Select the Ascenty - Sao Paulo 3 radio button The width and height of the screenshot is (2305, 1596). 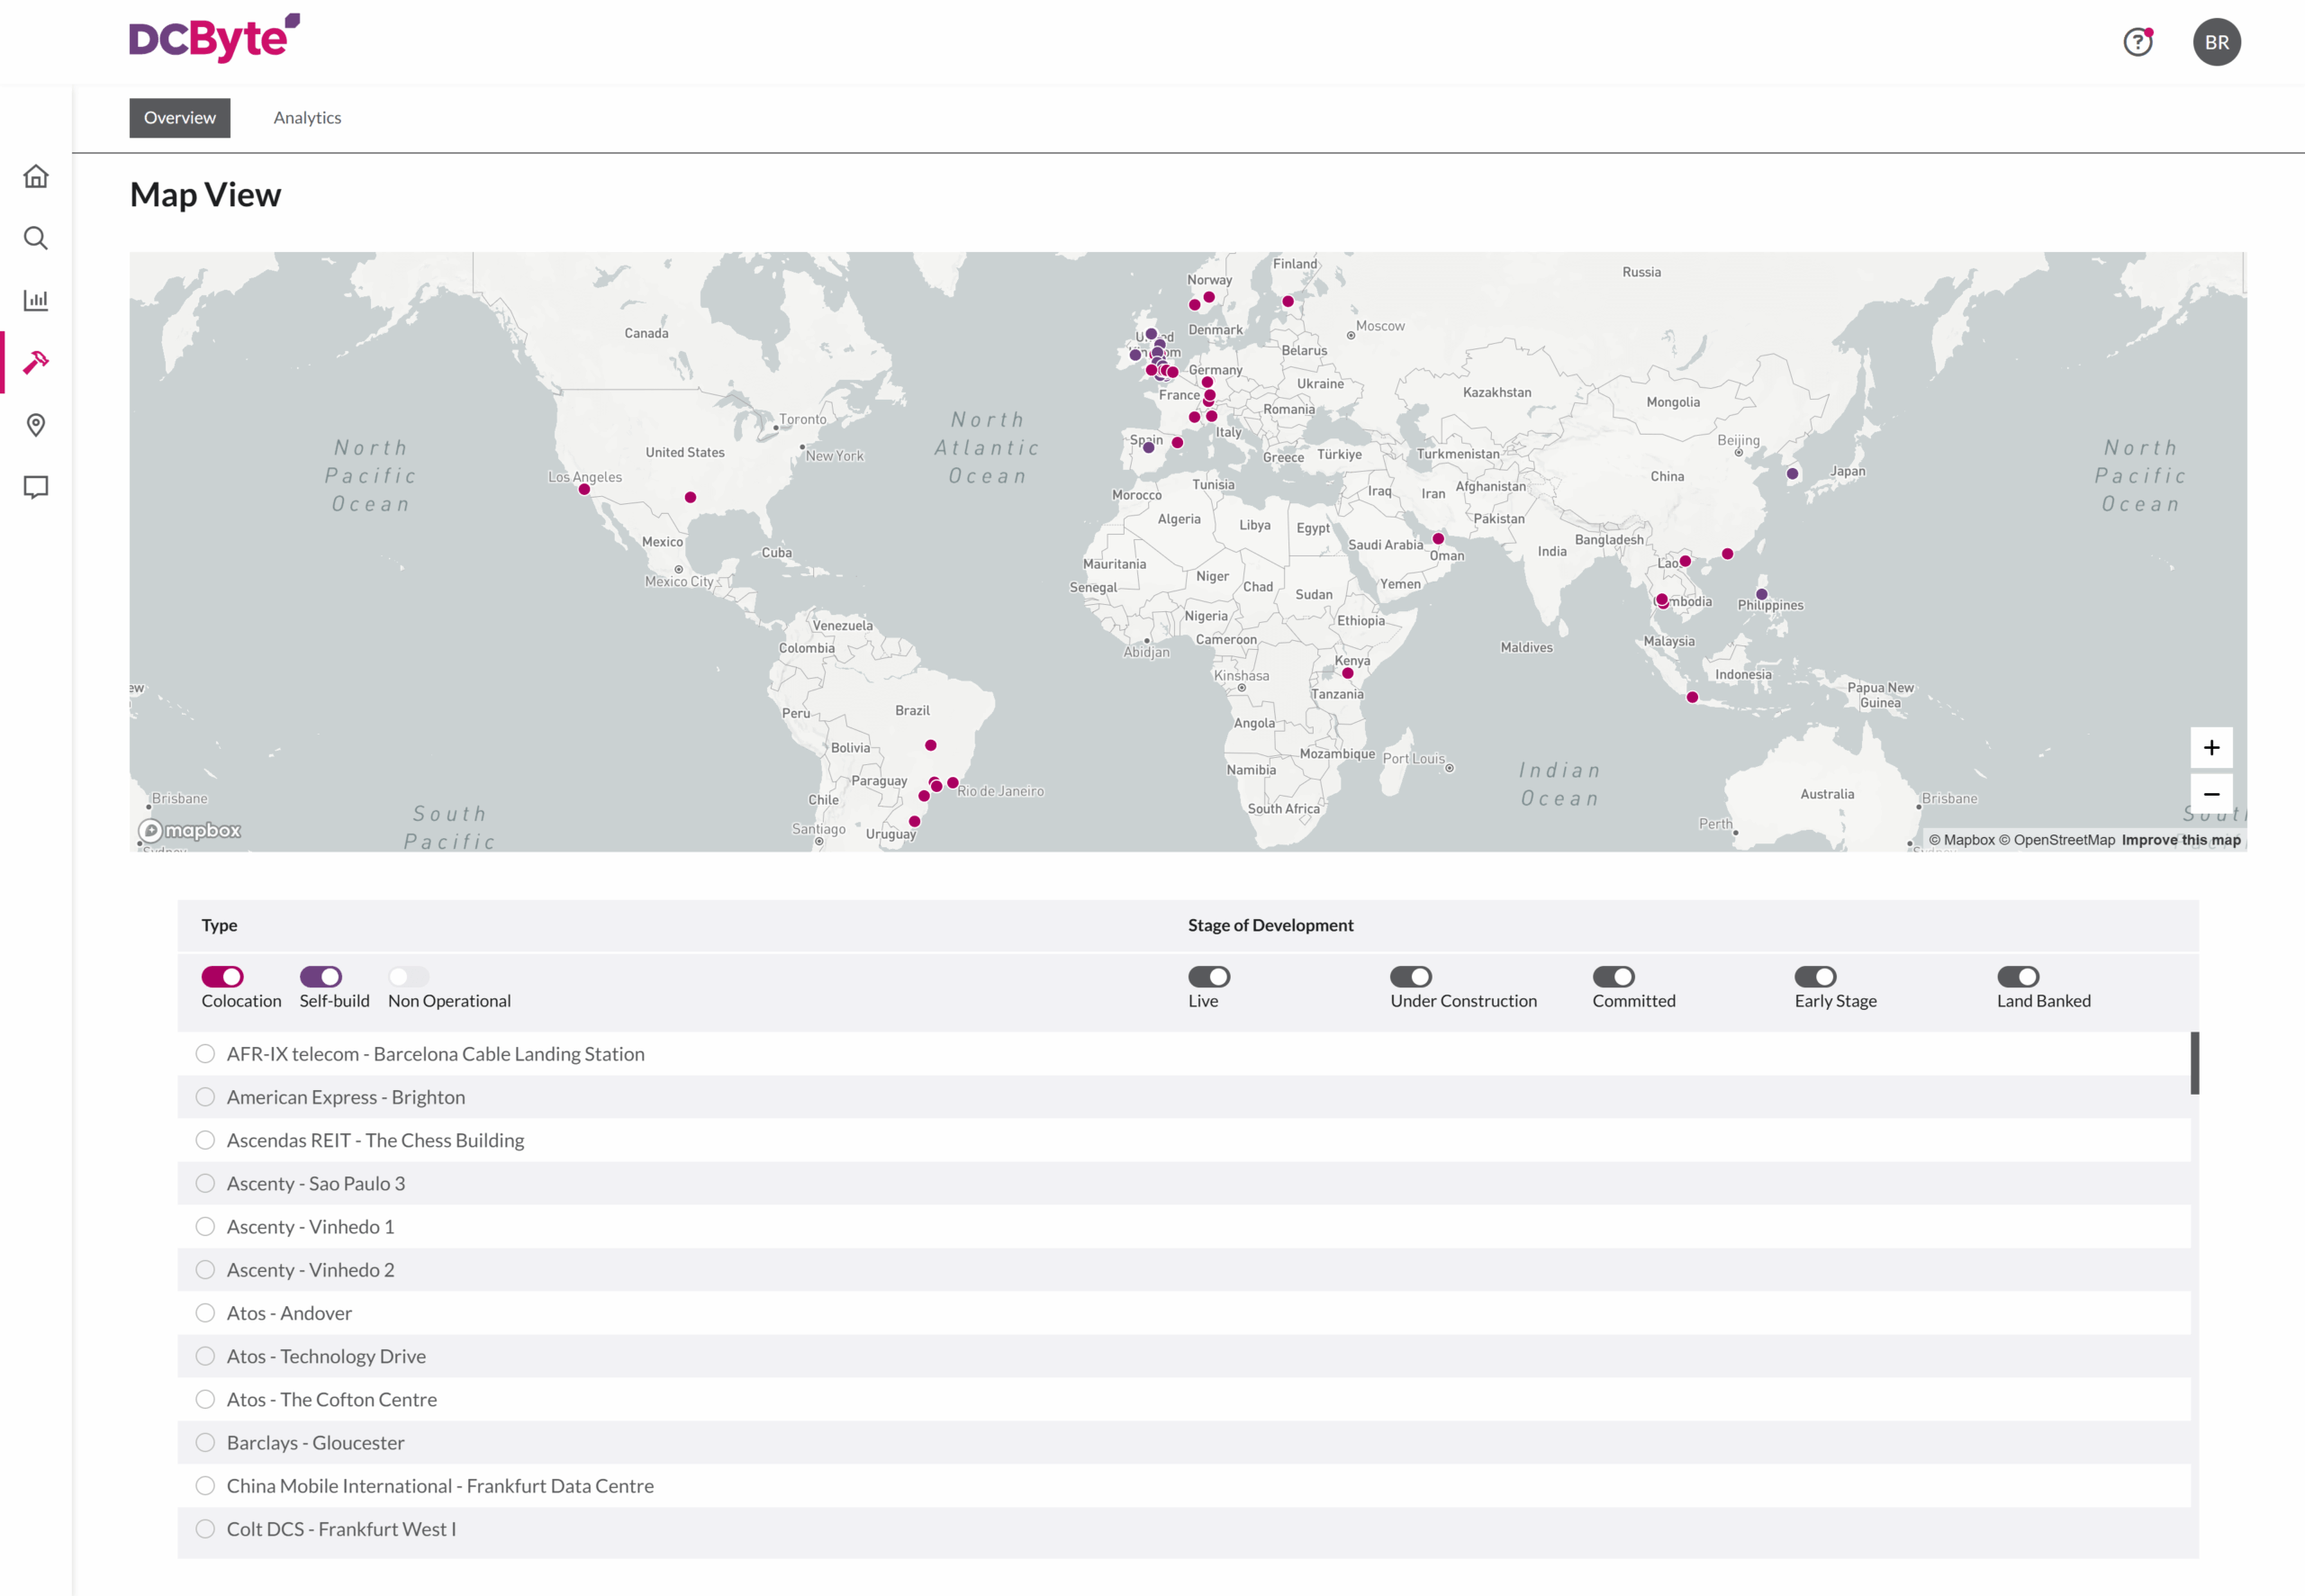pos(205,1183)
